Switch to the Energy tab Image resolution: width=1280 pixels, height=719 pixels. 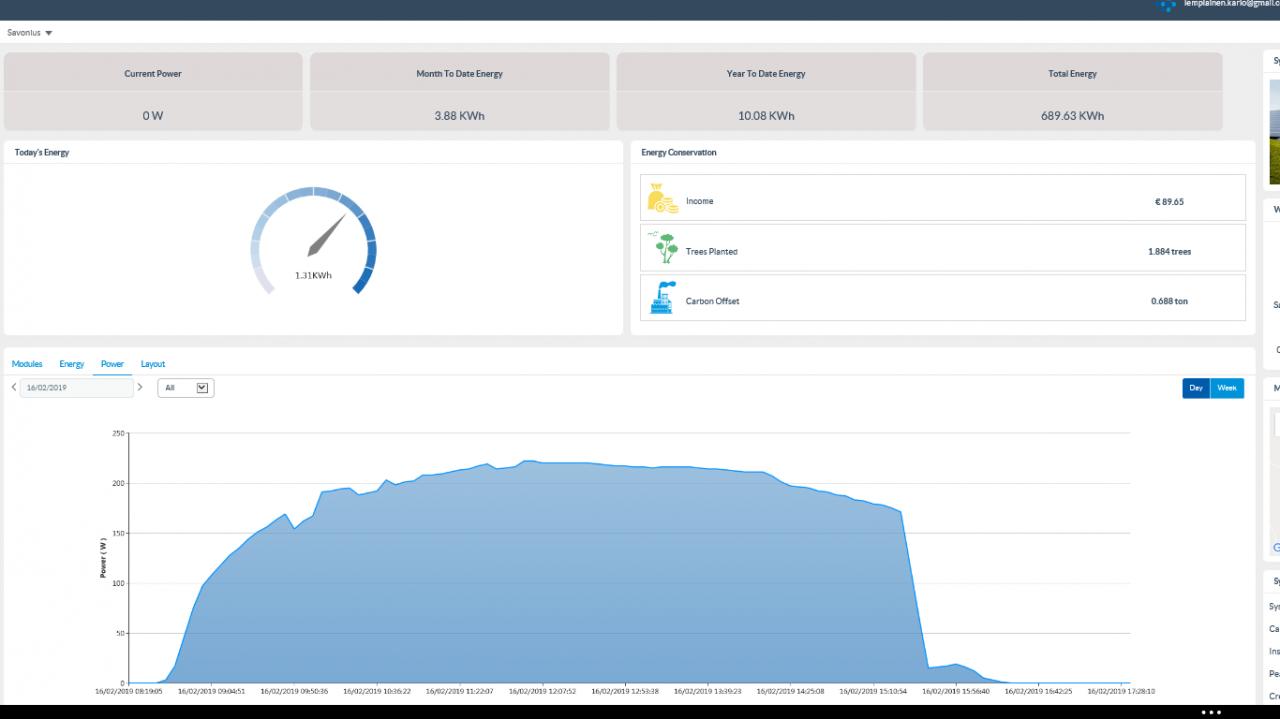point(71,364)
